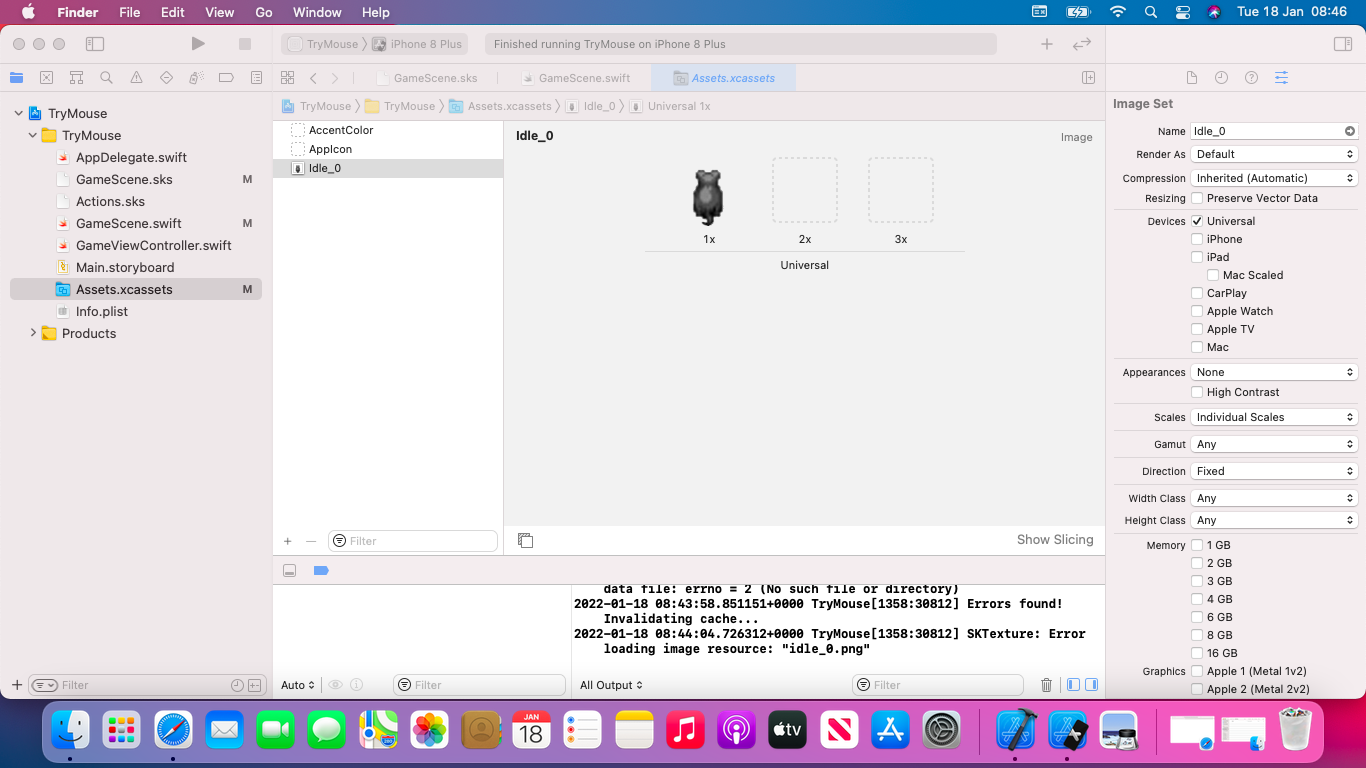The height and width of the screenshot is (768, 1366).
Task: Click the Issue navigator warning icon
Action: [x=136, y=78]
